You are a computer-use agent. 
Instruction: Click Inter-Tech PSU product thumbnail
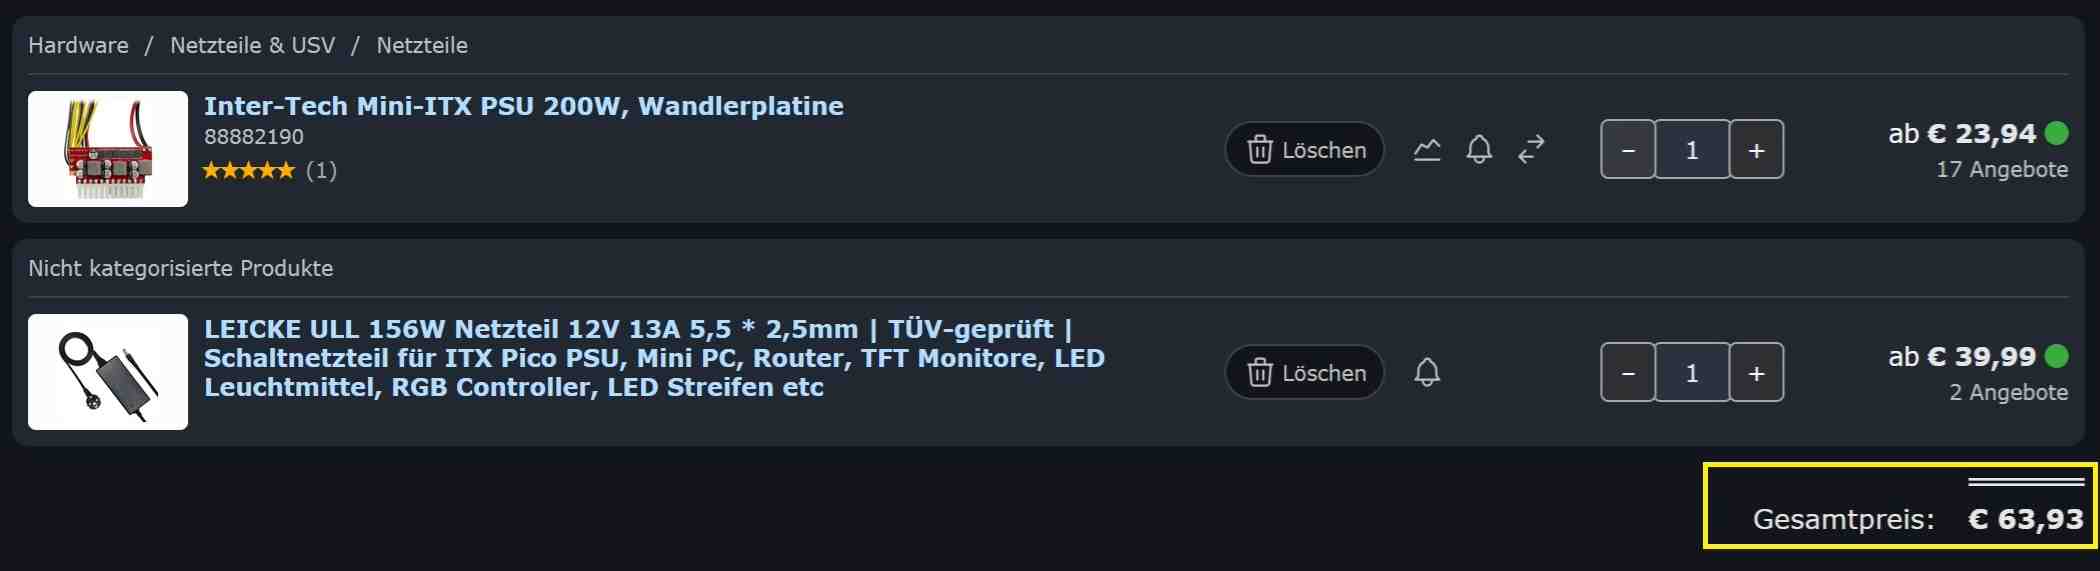point(108,149)
